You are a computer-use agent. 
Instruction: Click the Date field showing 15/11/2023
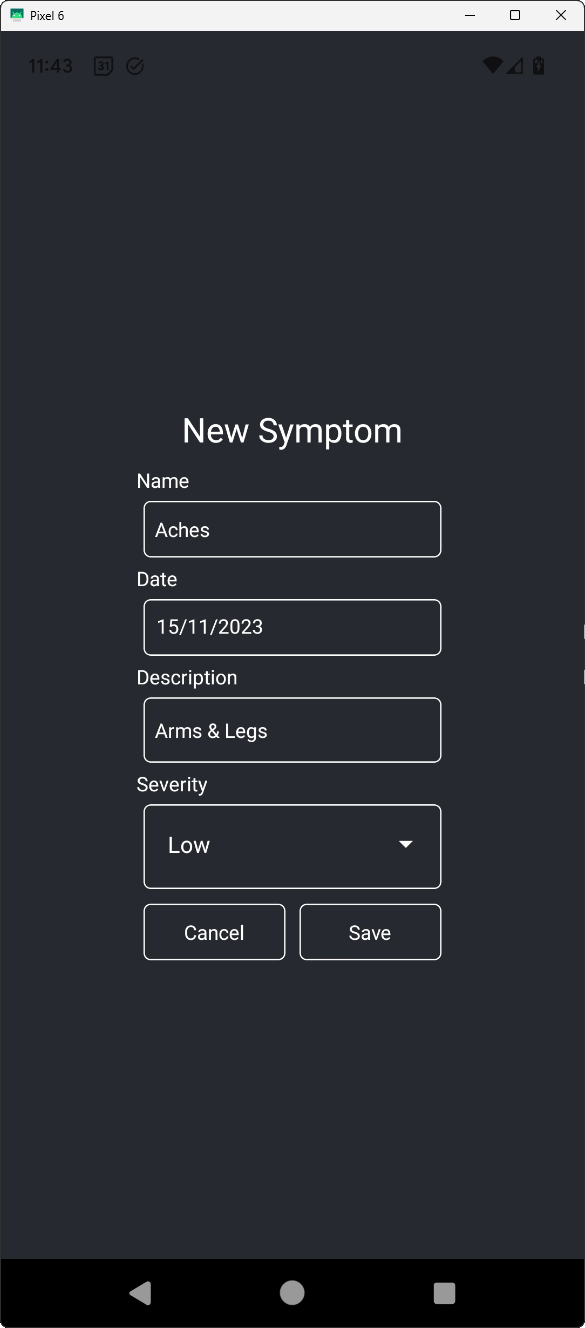coord(291,627)
